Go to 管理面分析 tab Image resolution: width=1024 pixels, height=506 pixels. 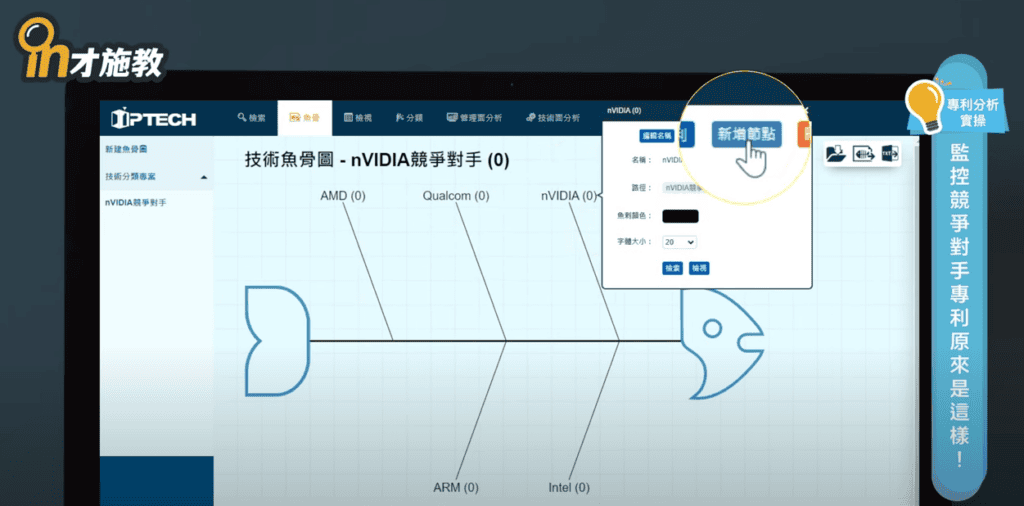(478, 118)
